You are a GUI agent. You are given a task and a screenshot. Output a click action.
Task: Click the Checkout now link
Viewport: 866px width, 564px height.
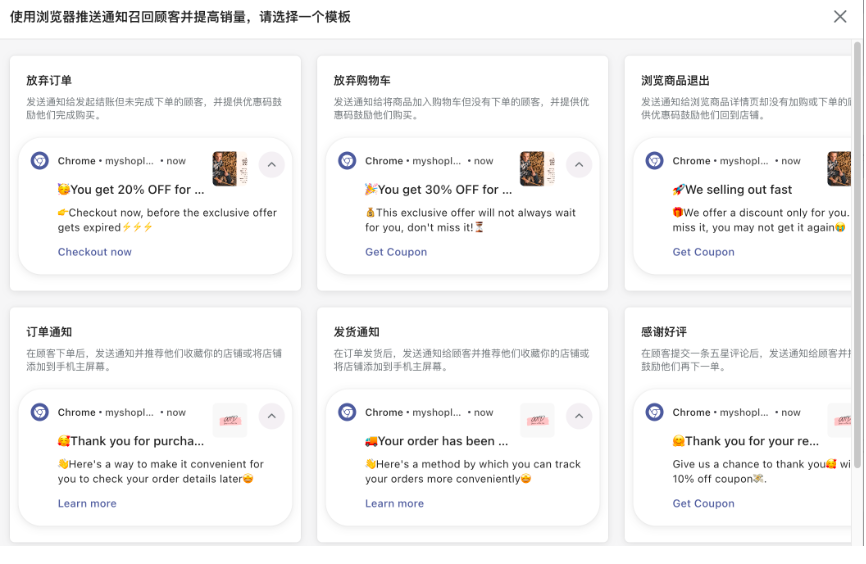(95, 252)
